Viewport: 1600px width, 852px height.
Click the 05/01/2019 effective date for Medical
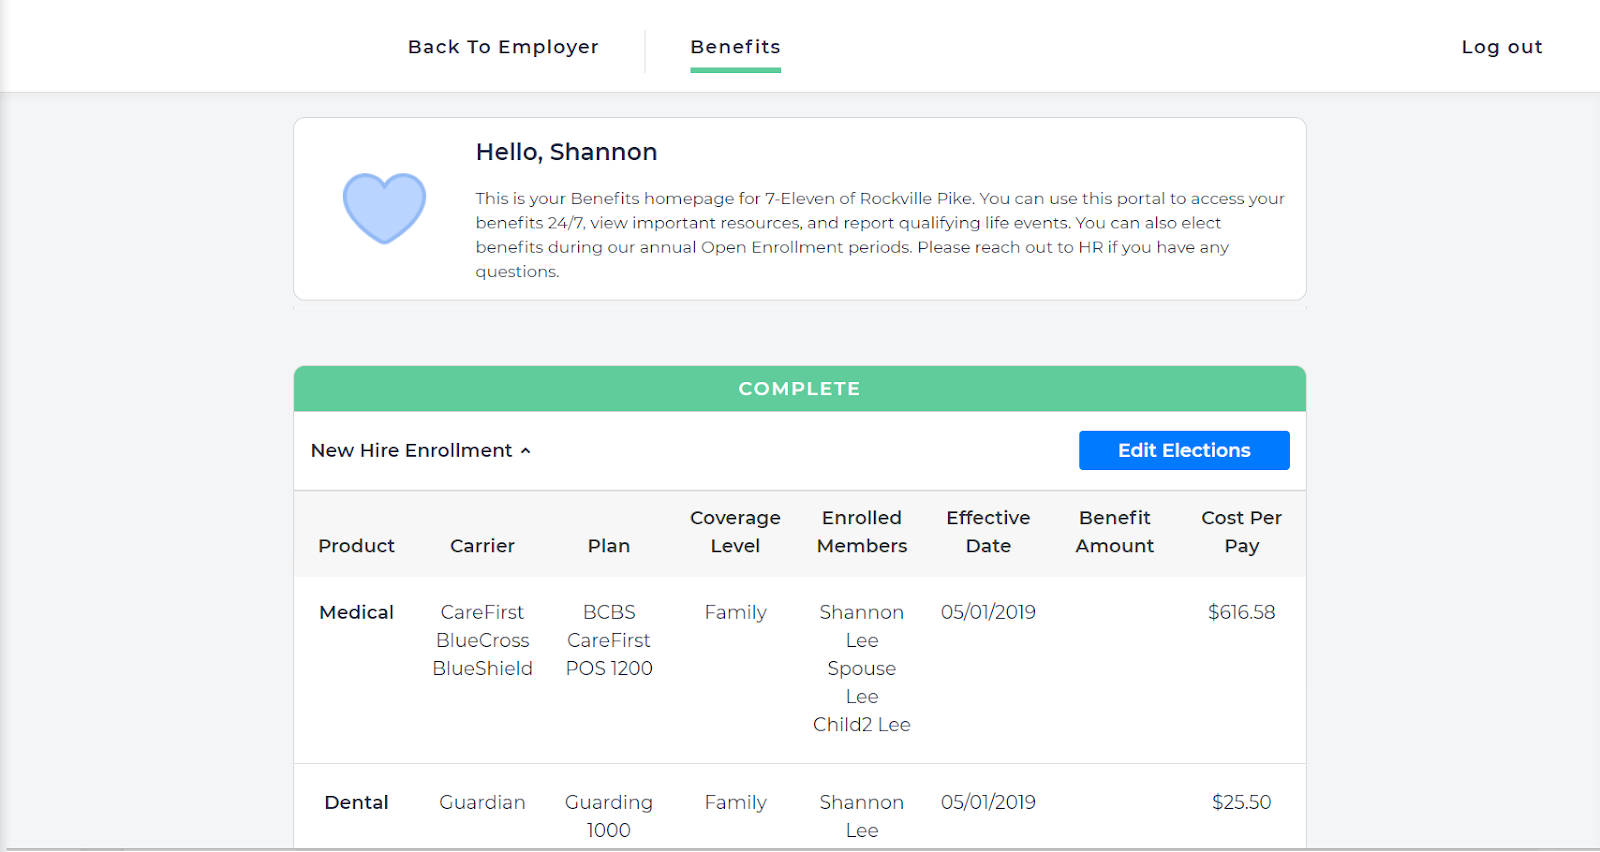click(987, 612)
